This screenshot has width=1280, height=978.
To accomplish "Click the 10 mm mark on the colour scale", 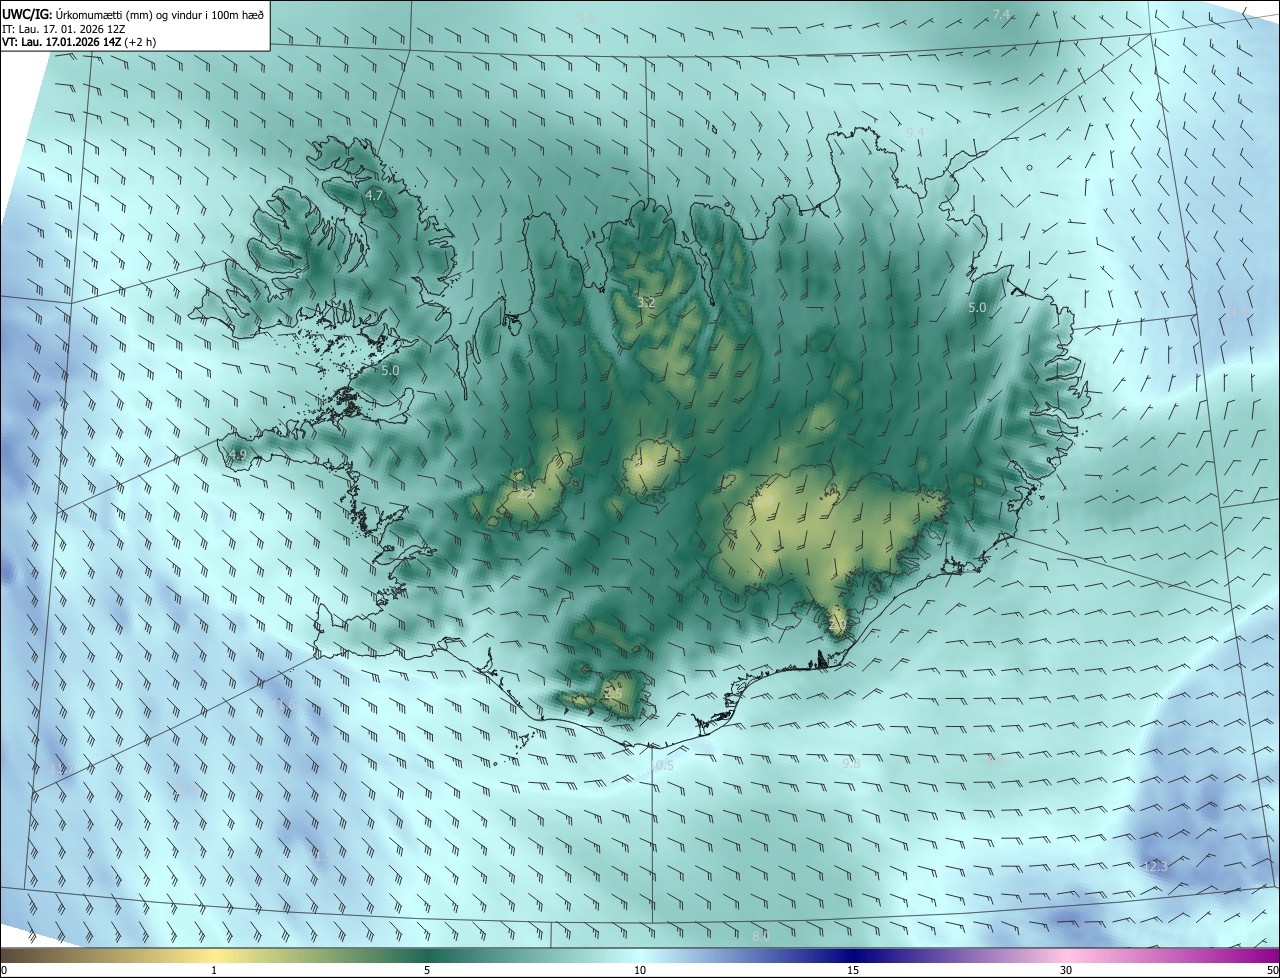I will coord(640,970).
